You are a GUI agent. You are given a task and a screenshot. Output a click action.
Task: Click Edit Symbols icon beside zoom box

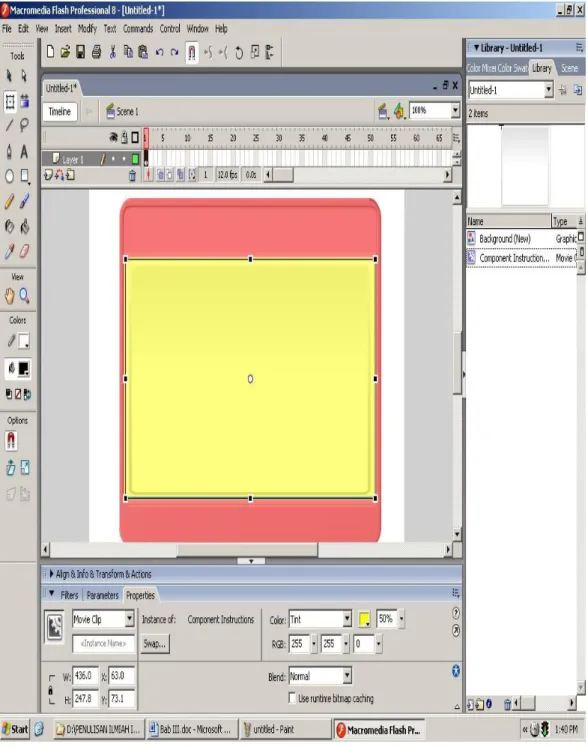[398, 111]
